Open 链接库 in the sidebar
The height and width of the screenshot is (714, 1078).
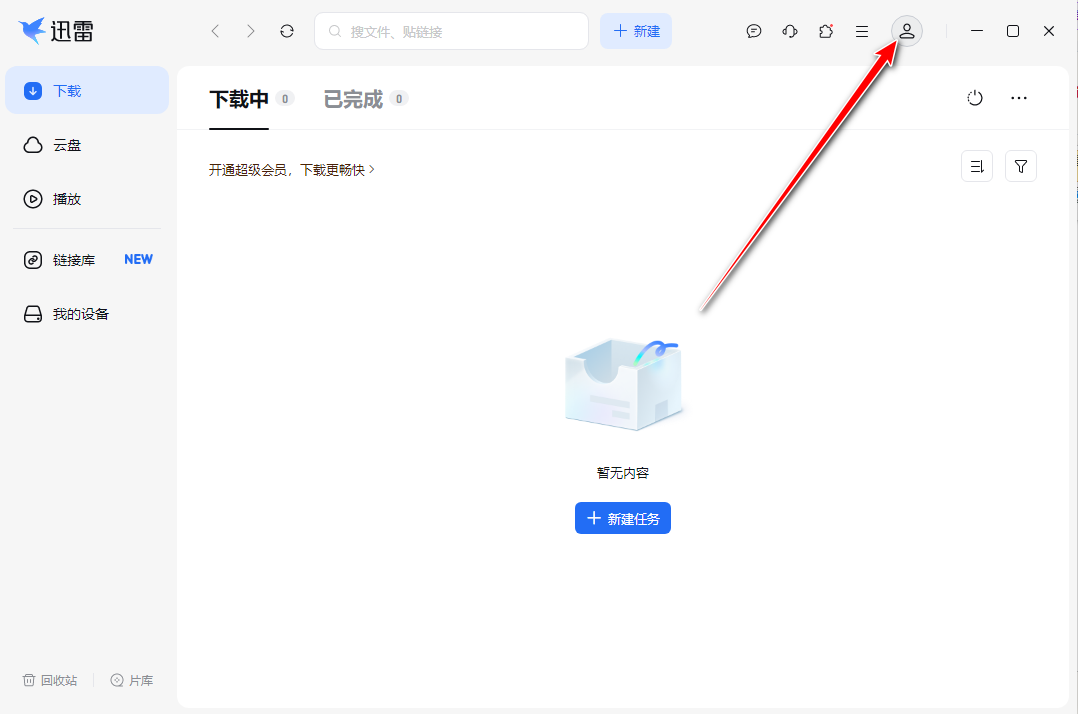point(87,260)
